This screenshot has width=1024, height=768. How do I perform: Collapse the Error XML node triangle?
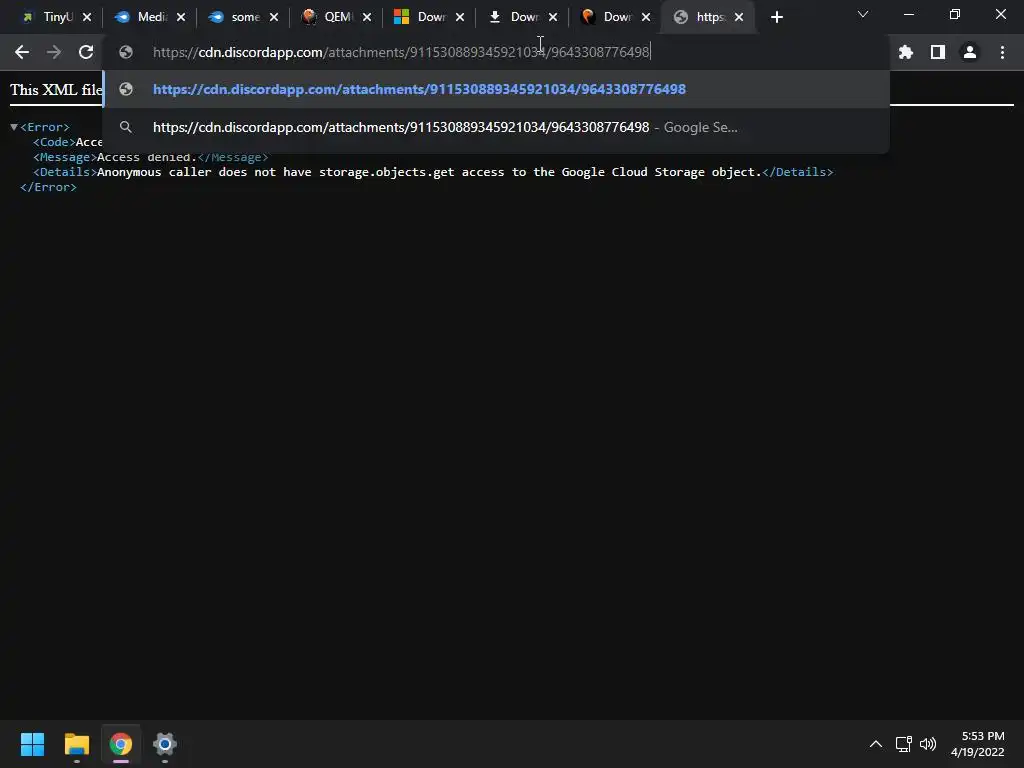(x=14, y=127)
